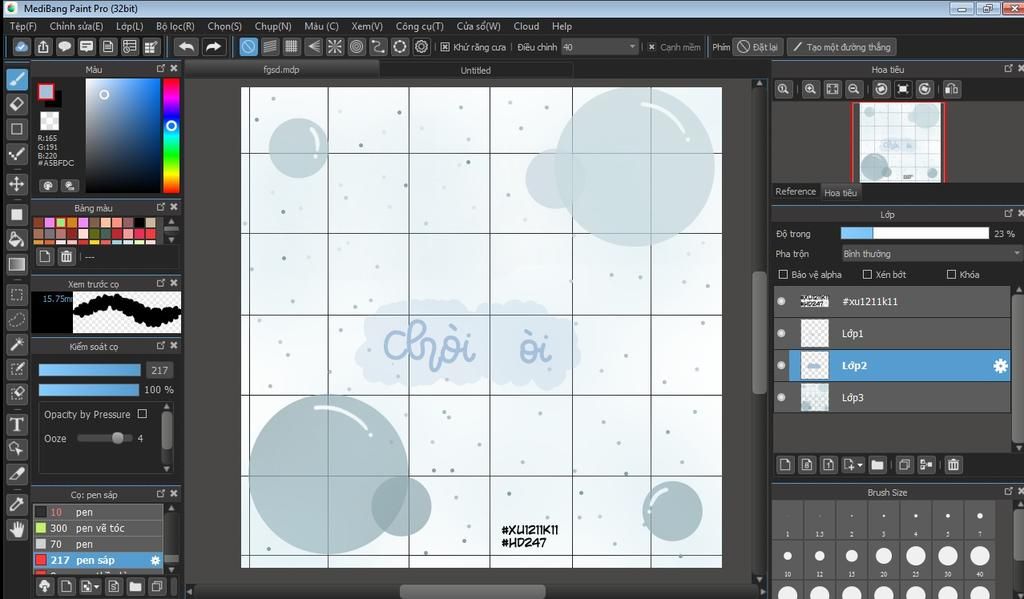Hide the Lớp1 layer visibility
Image resolution: width=1024 pixels, height=599 pixels.
(x=781, y=333)
